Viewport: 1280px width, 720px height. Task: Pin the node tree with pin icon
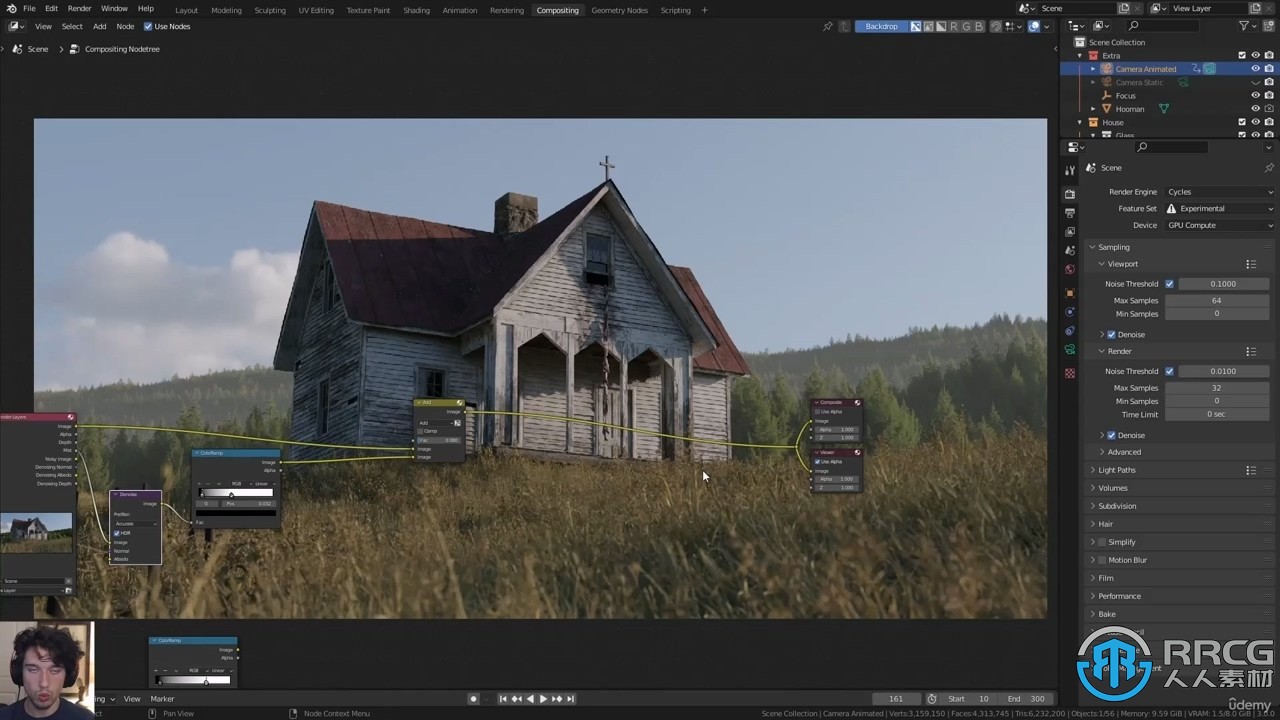point(827,26)
